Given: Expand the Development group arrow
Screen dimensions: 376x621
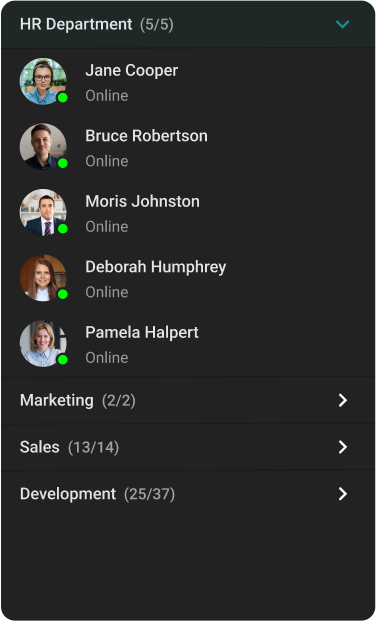Looking at the screenshot, I should [x=343, y=494].
